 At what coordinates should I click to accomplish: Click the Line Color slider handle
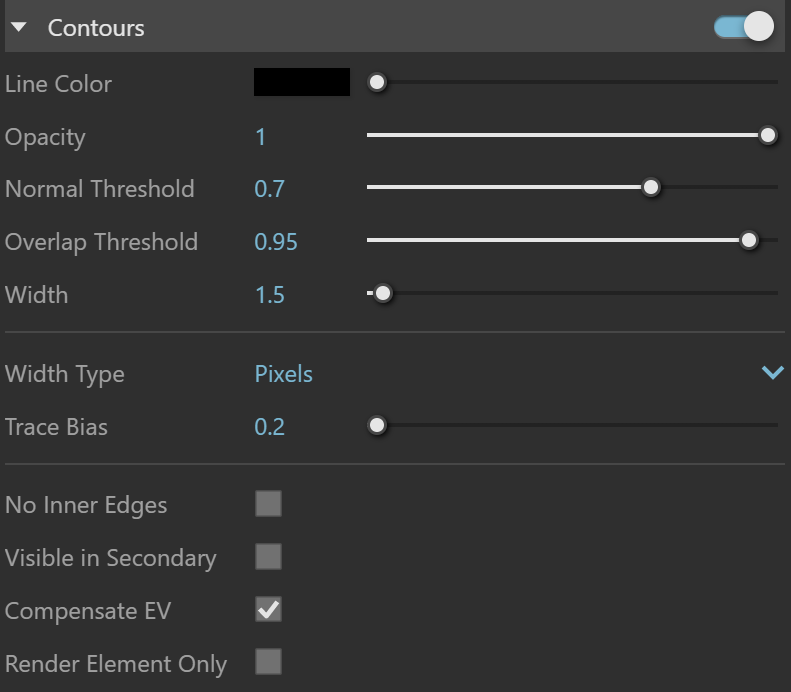coord(377,82)
